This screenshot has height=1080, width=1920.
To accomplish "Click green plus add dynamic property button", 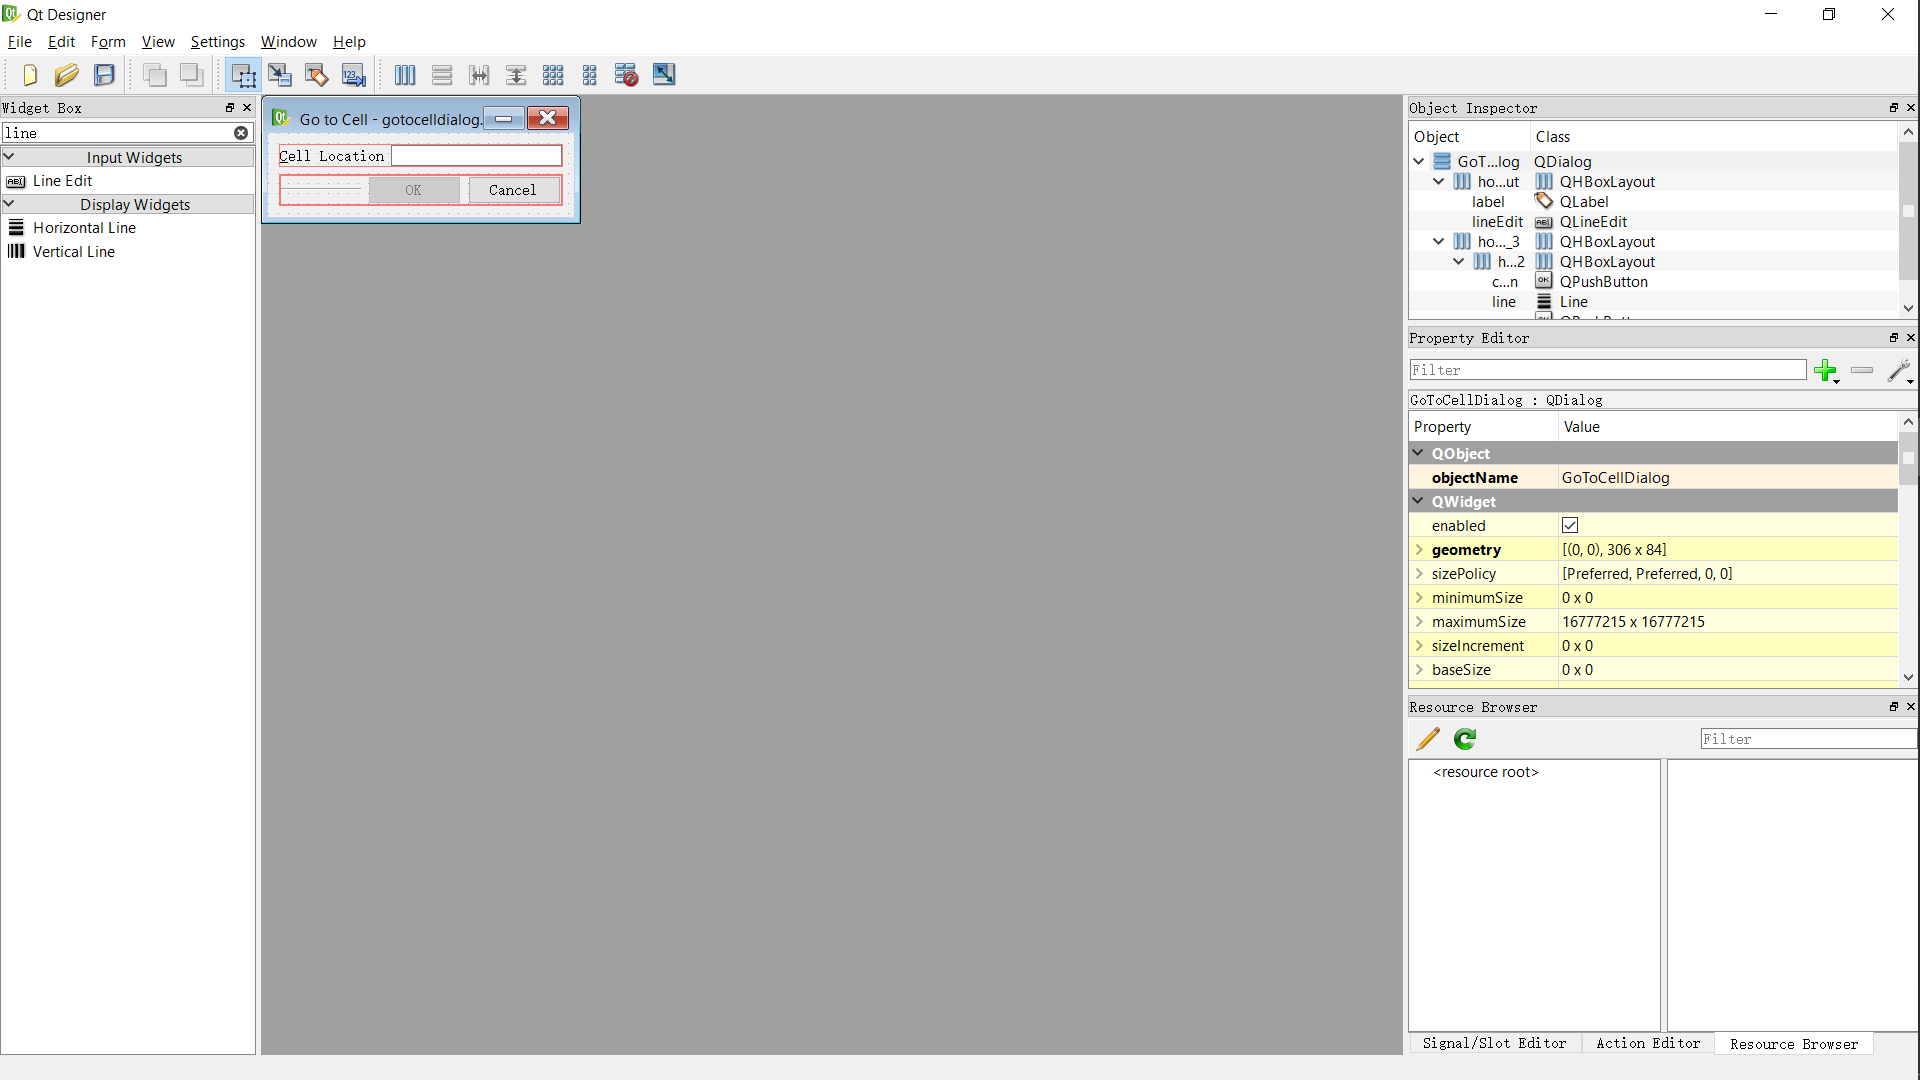I will click(x=1825, y=371).
